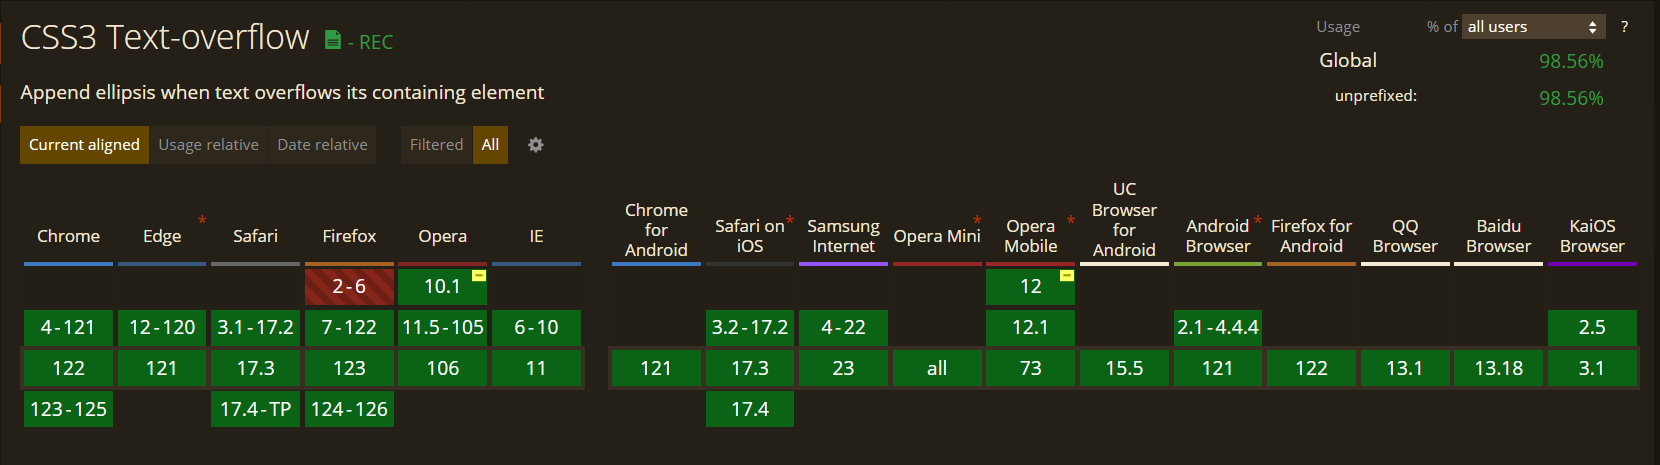Click the yellow note flag on Opera 10.1
The image size is (1660, 465).
point(479,275)
